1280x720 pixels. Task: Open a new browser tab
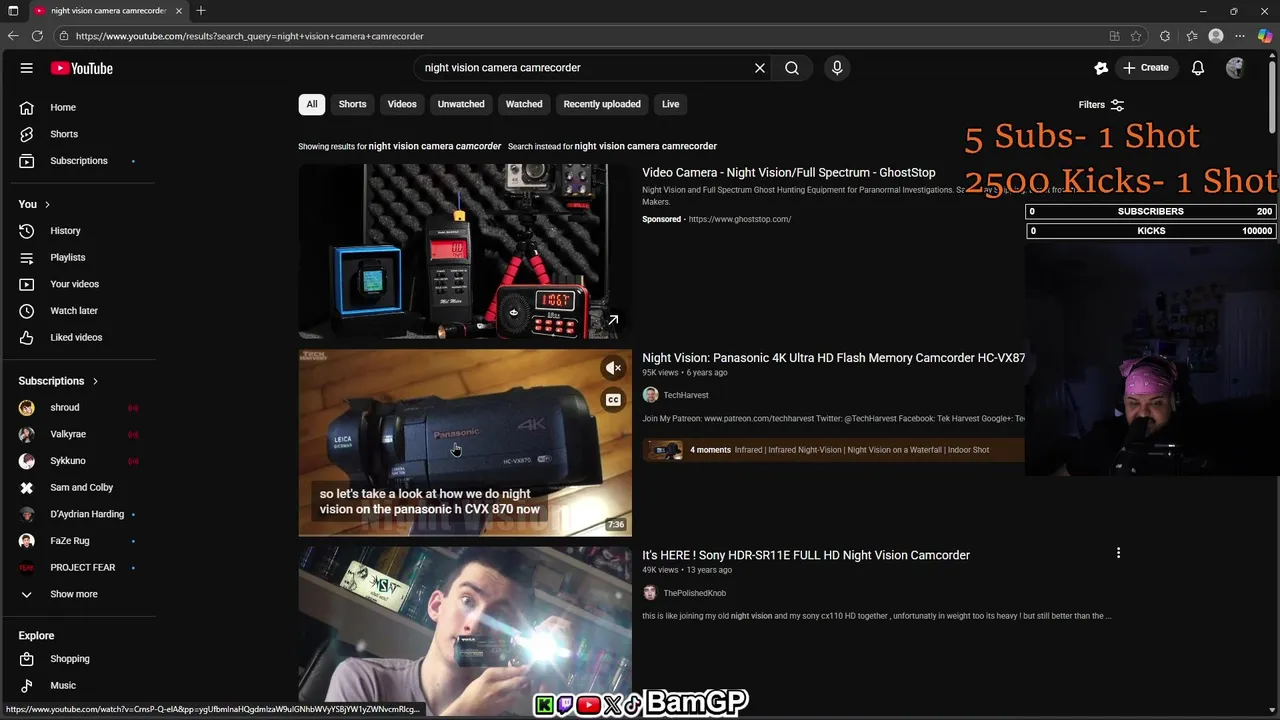point(201,11)
